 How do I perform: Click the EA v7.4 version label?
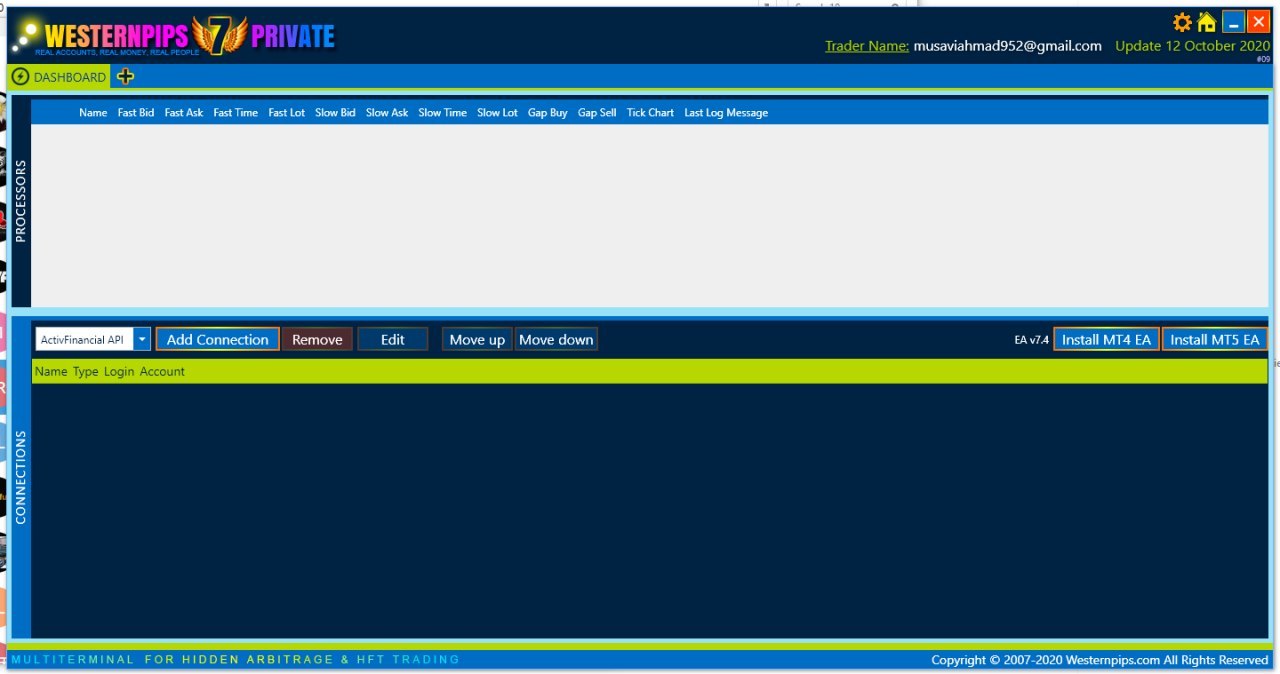tap(1031, 340)
